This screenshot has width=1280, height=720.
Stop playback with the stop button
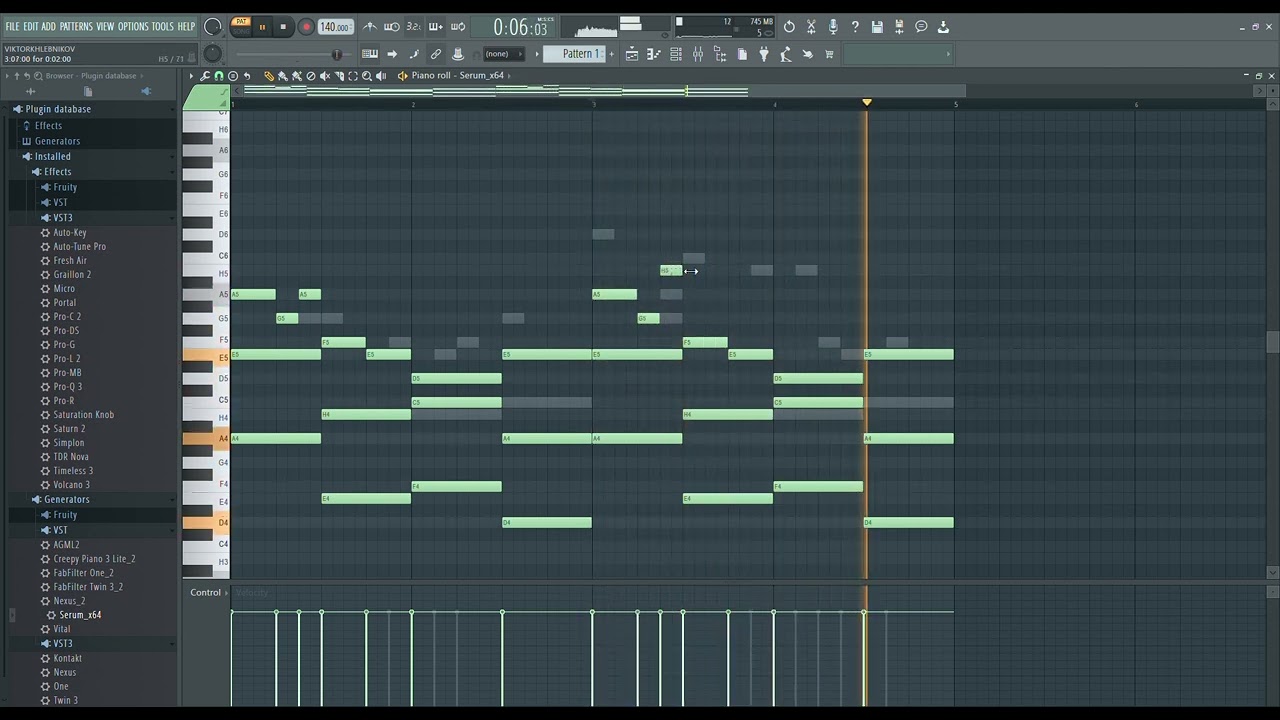(x=283, y=27)
